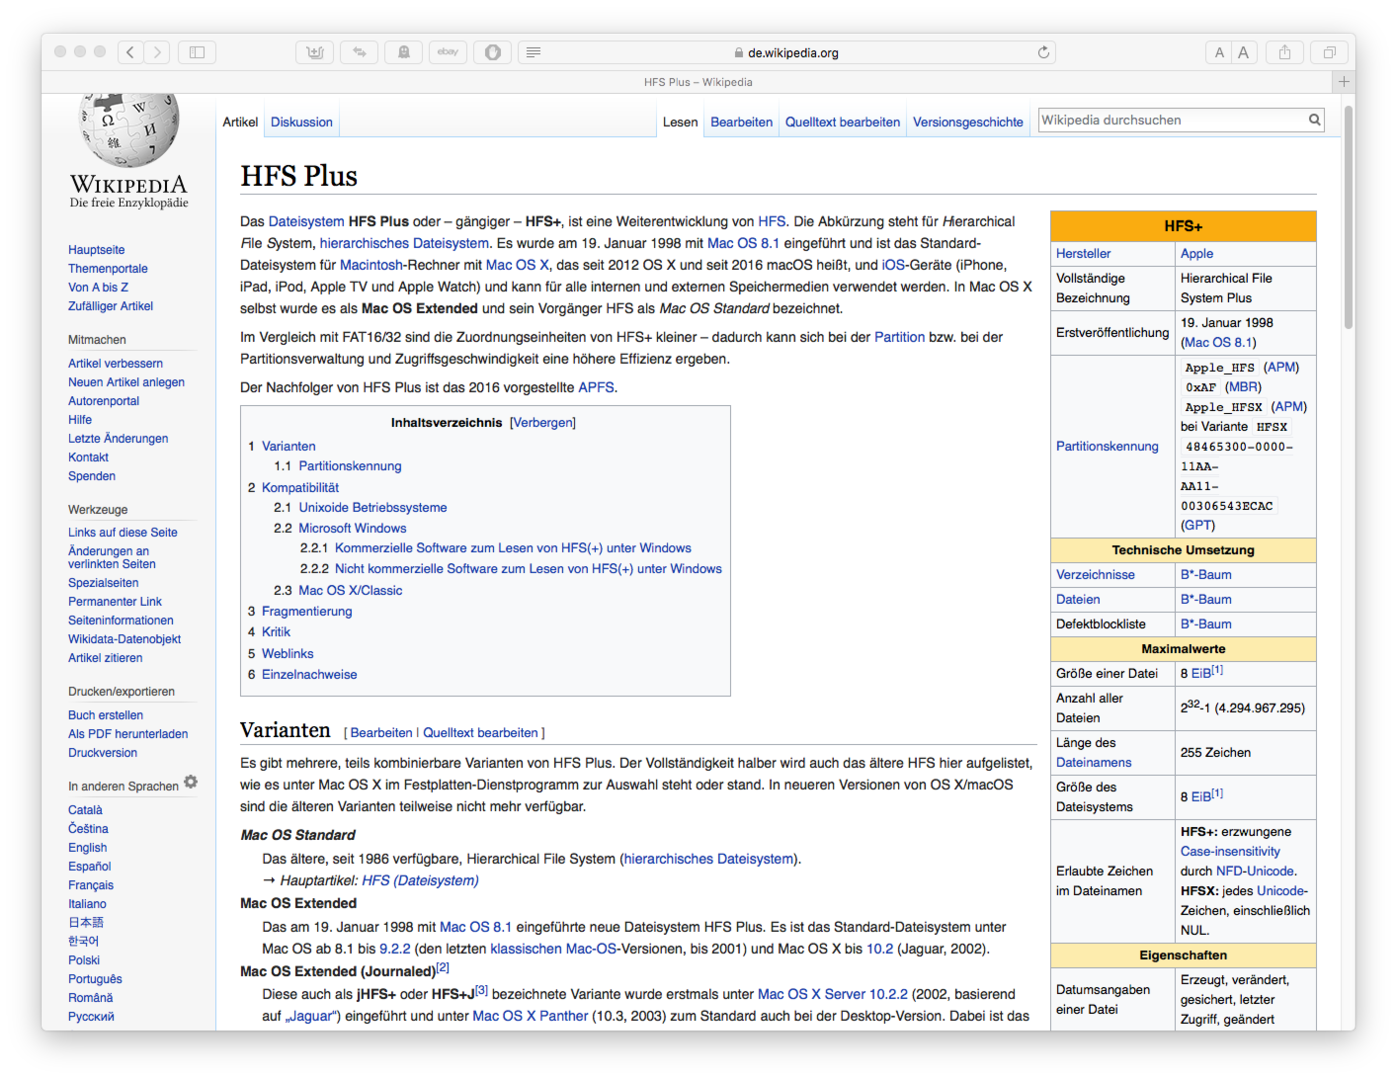This screenshot has height=1080, width=1397.
Task: Click the Wikipedia search magnifier icon
Action: click(x=1314, y=120)
